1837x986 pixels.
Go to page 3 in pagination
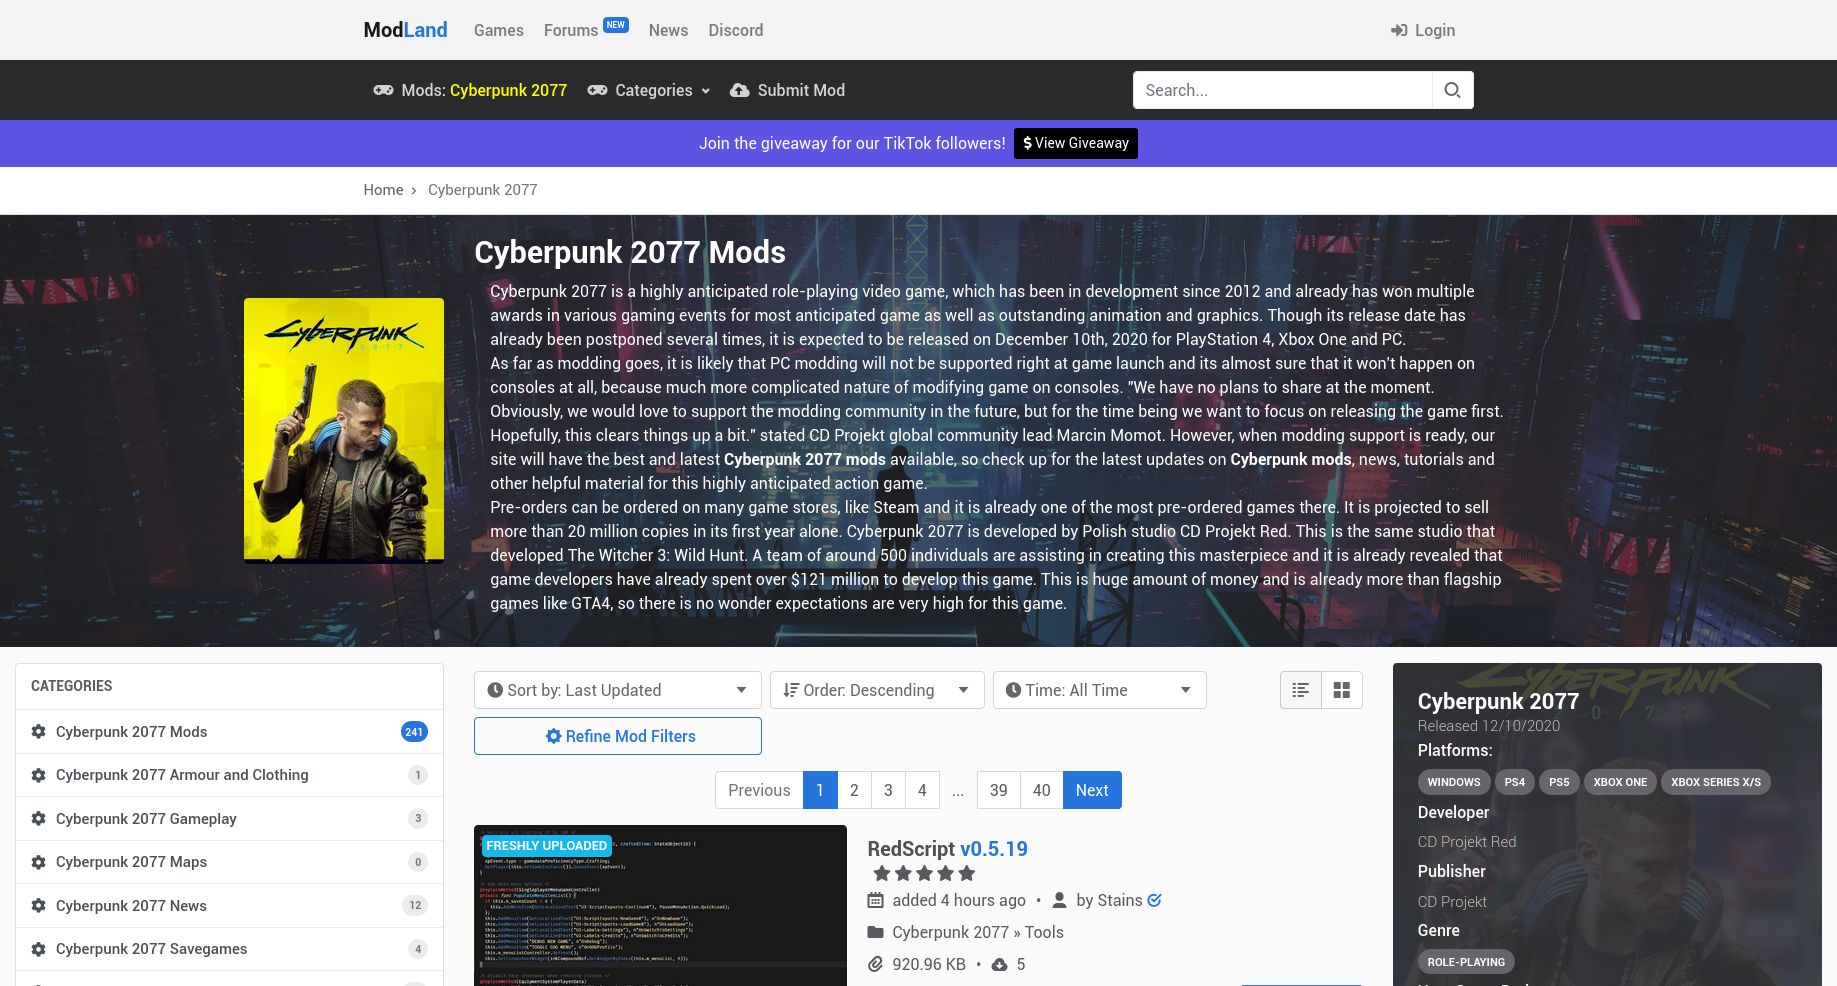pos(888,790)
